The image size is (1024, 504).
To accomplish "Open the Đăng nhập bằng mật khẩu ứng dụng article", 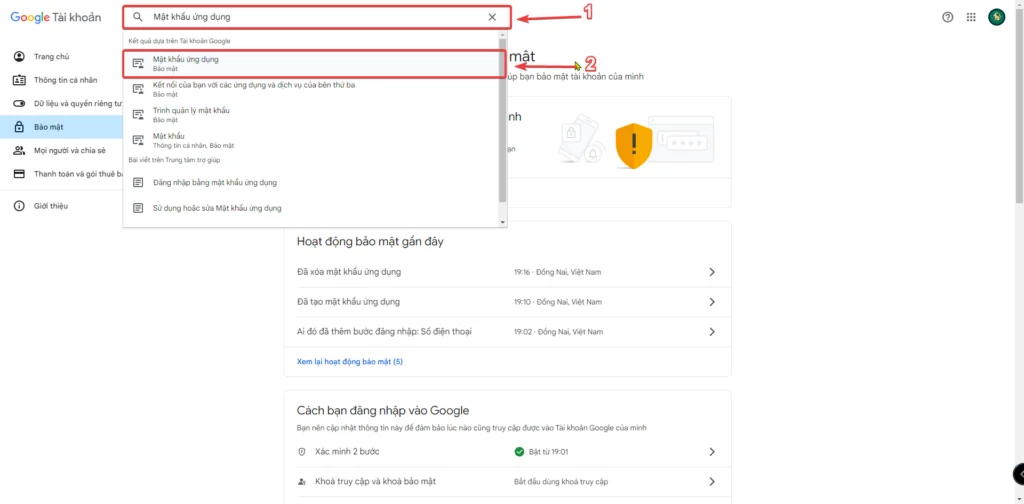I will (215, 183).
